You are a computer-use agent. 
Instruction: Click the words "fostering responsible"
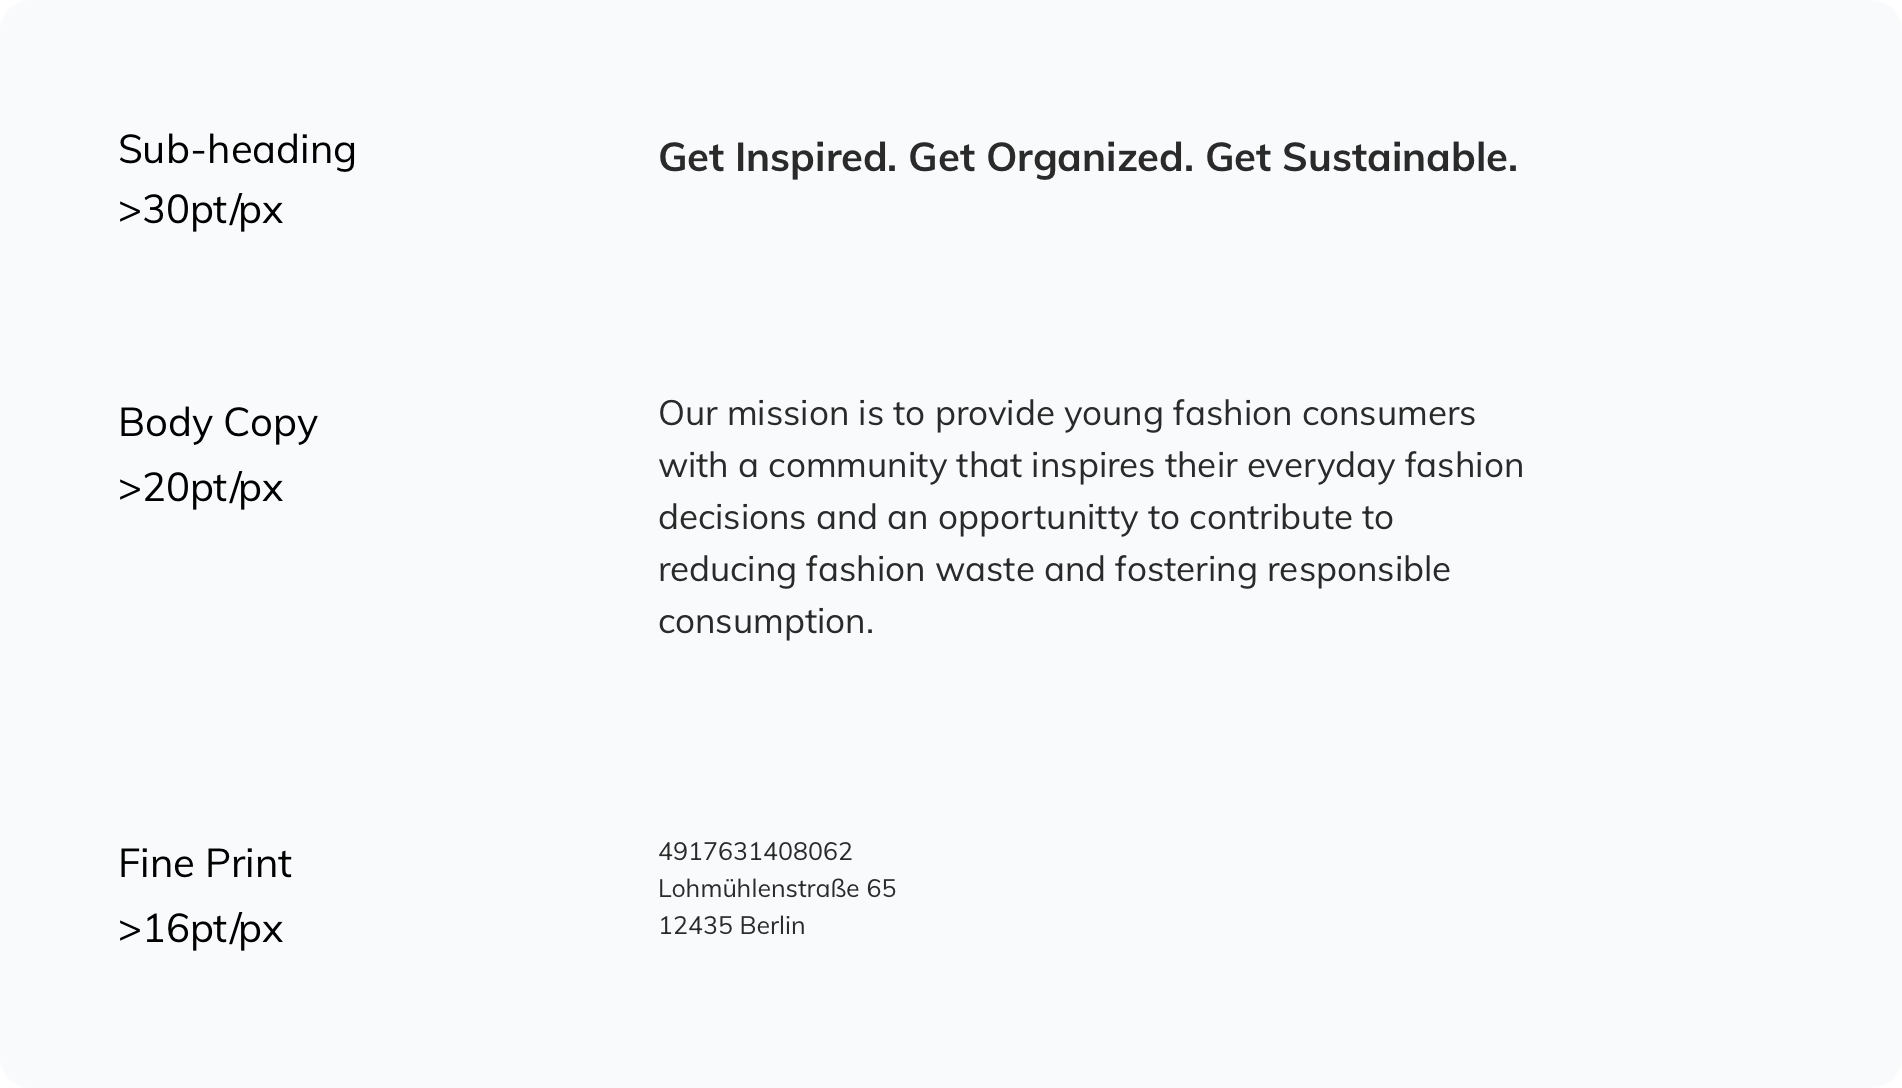(1282, 570)
